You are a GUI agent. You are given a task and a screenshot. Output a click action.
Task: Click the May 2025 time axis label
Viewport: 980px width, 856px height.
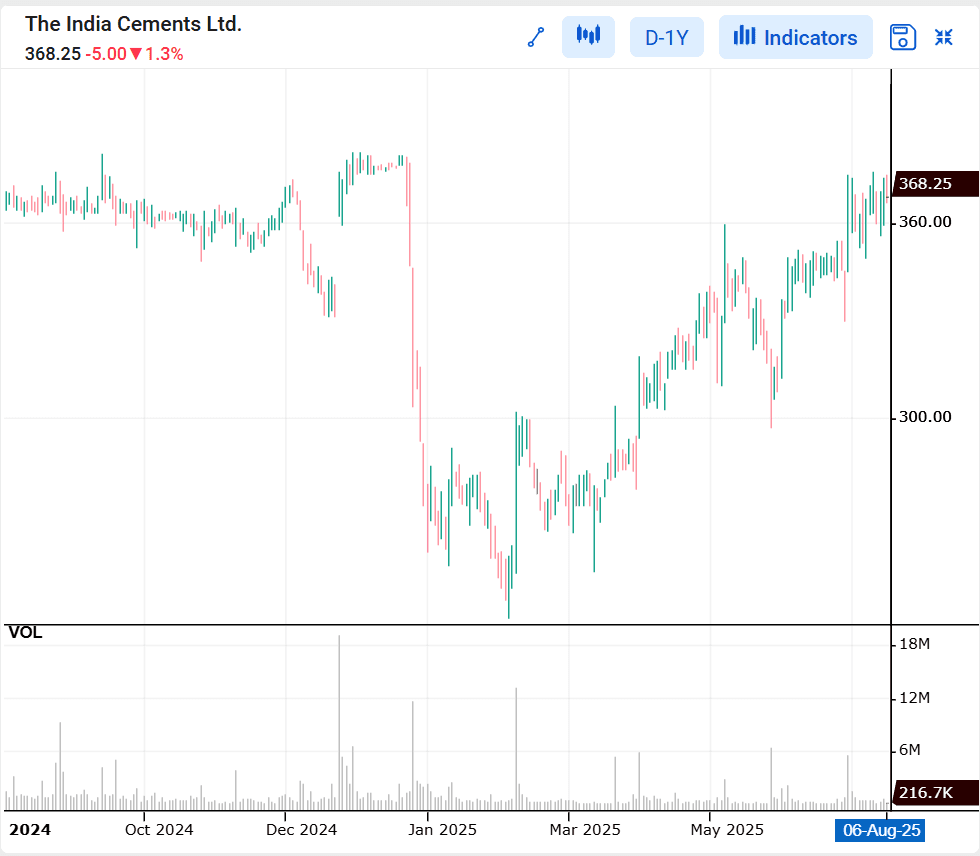point(727,830)
